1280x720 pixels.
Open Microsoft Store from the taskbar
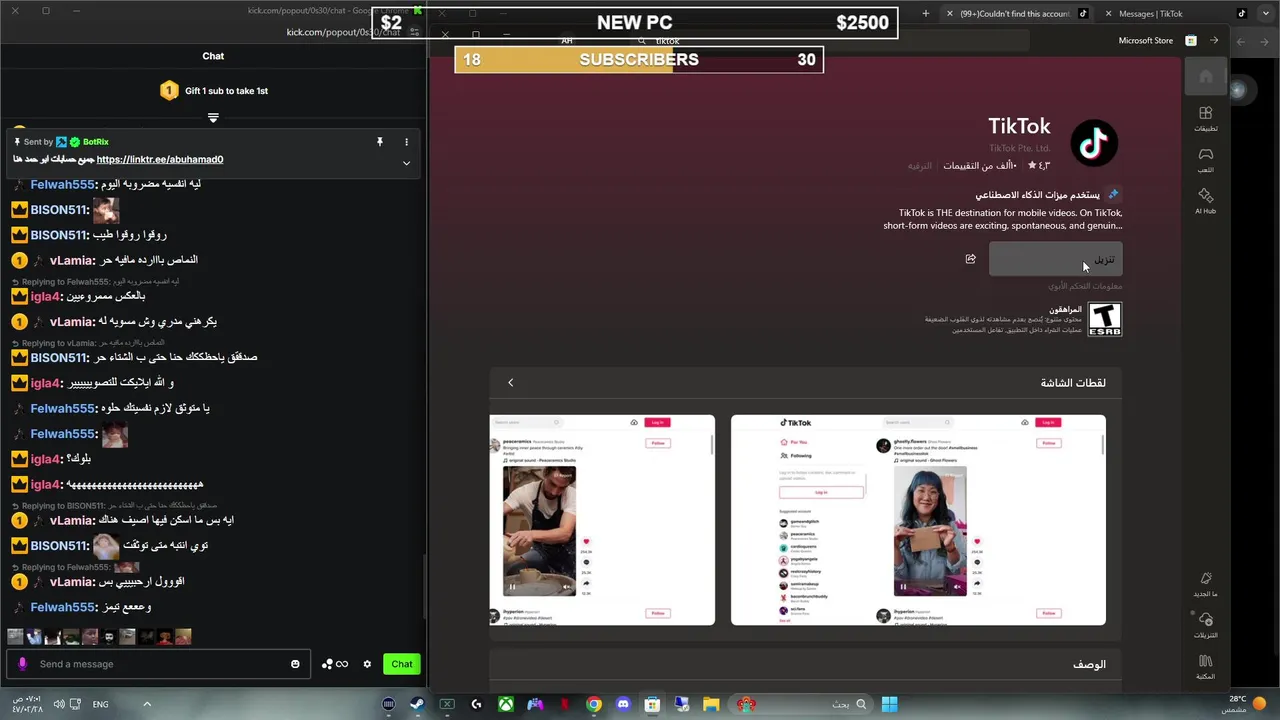click(652, 704)
